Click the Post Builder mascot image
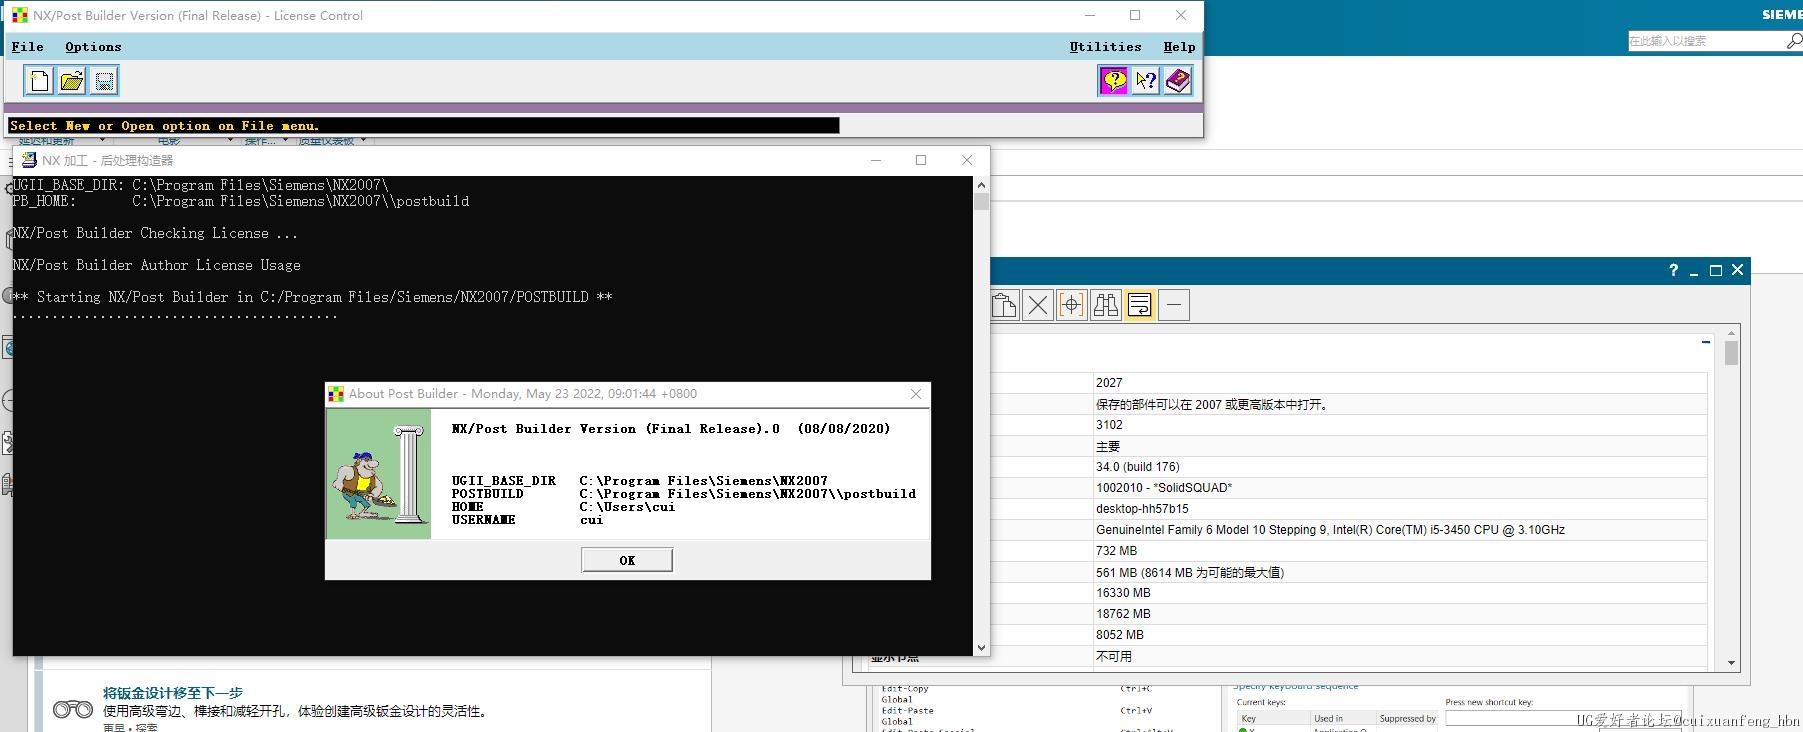The width and height of the screenshot is (1803, 732). [379, 475]
